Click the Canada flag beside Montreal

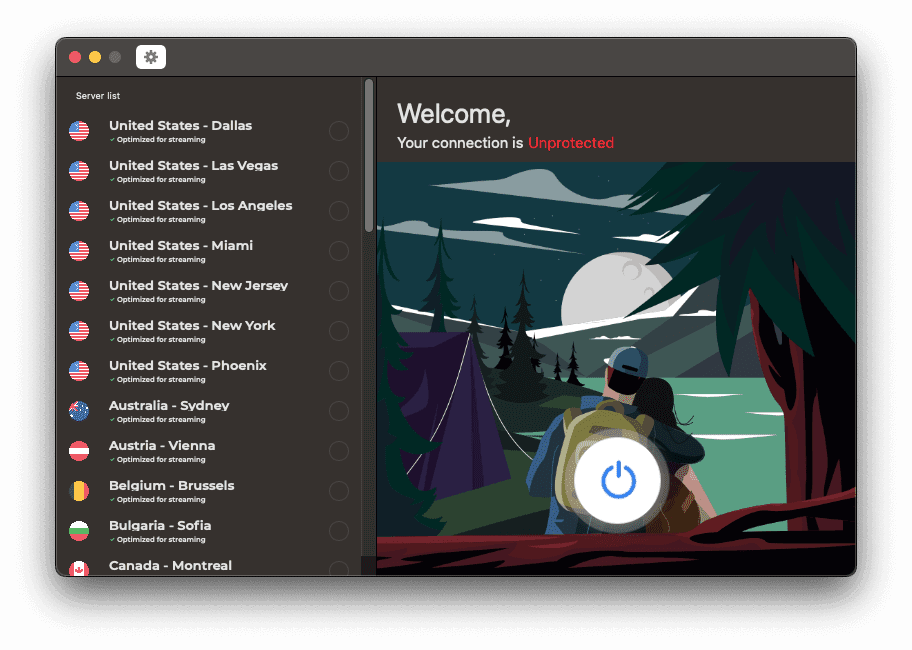pos(79,568)
